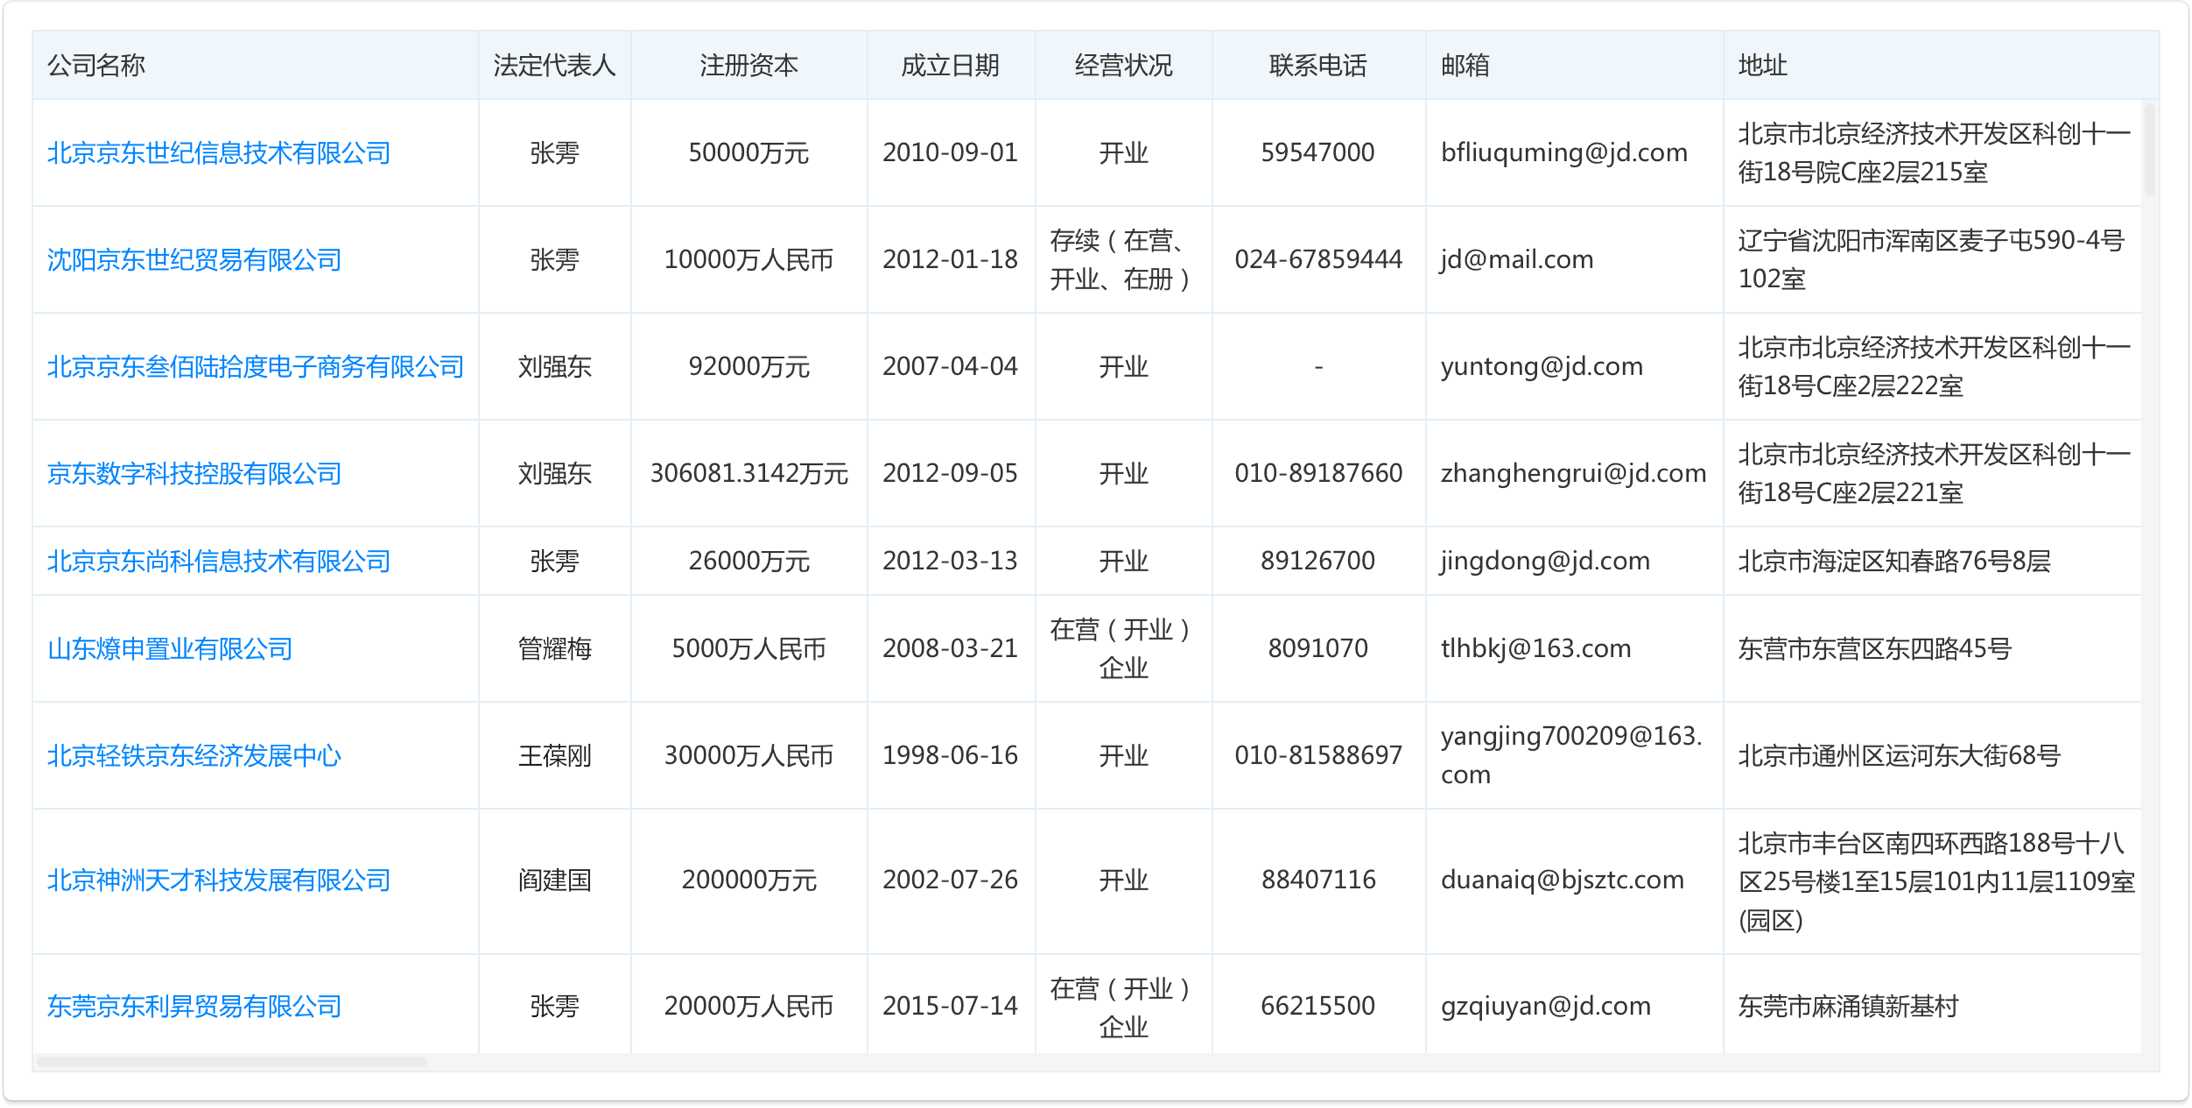Click the 联系电话 column header
2192x1108 pixels.
coord(1317,66)
